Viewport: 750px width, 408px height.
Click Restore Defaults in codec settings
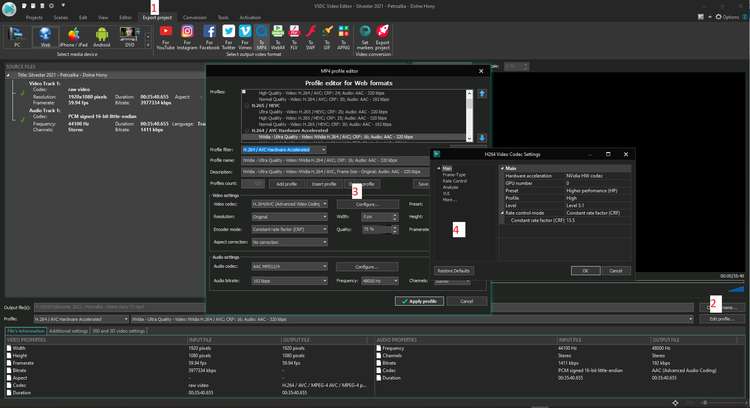click(x=453, y=271)
